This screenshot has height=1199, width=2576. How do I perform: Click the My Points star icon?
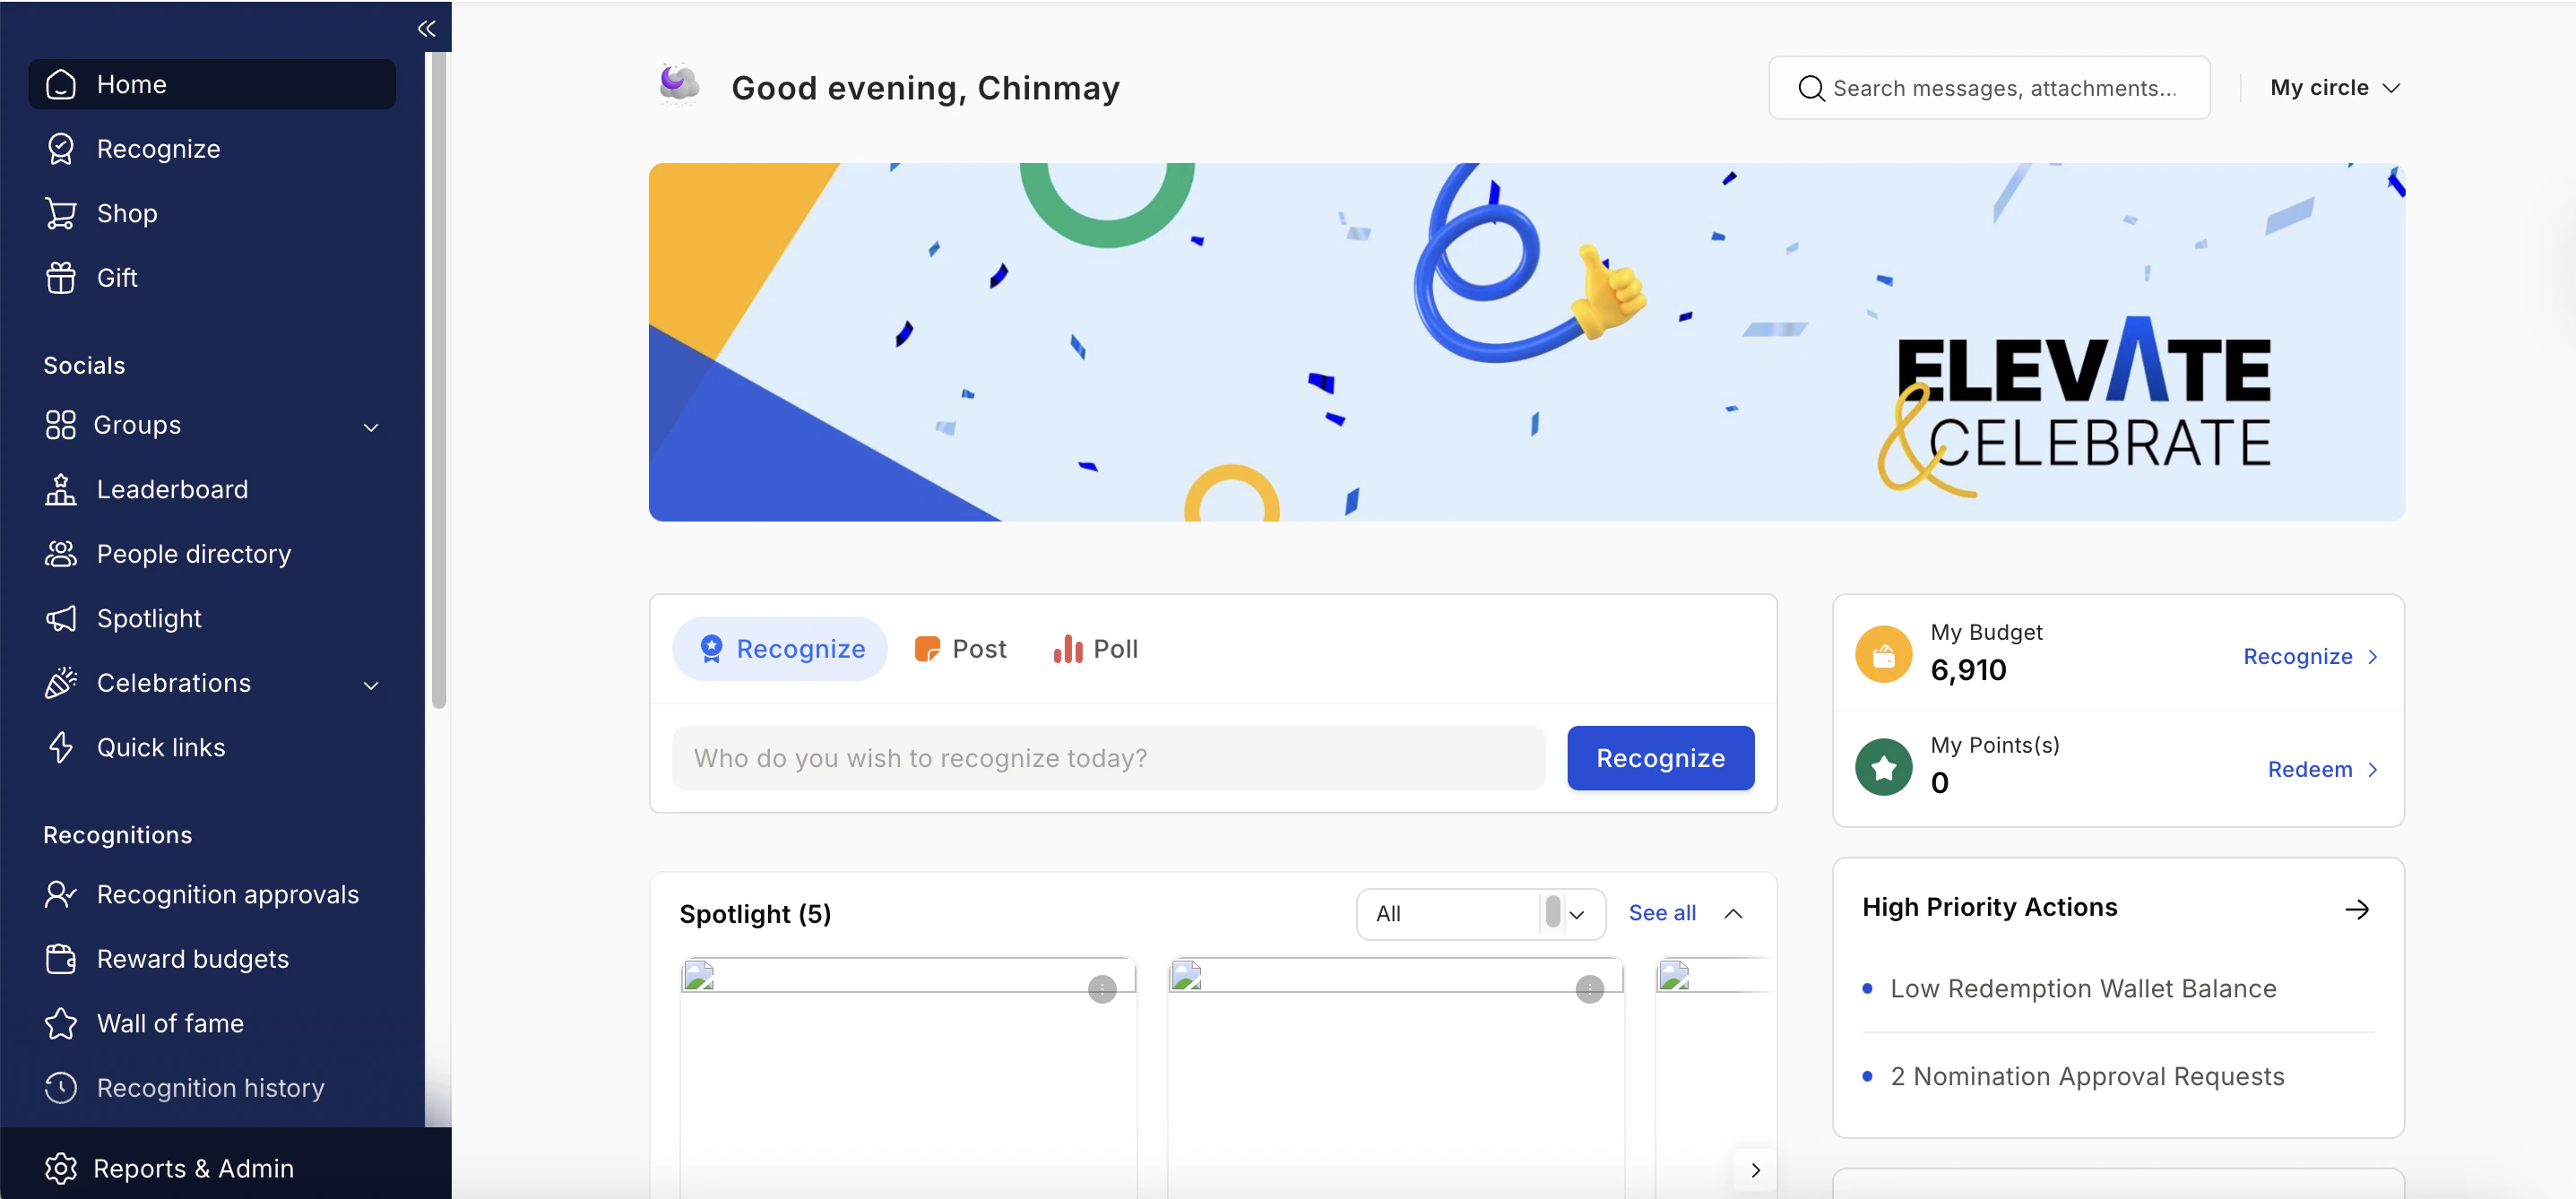point(1883,768)
